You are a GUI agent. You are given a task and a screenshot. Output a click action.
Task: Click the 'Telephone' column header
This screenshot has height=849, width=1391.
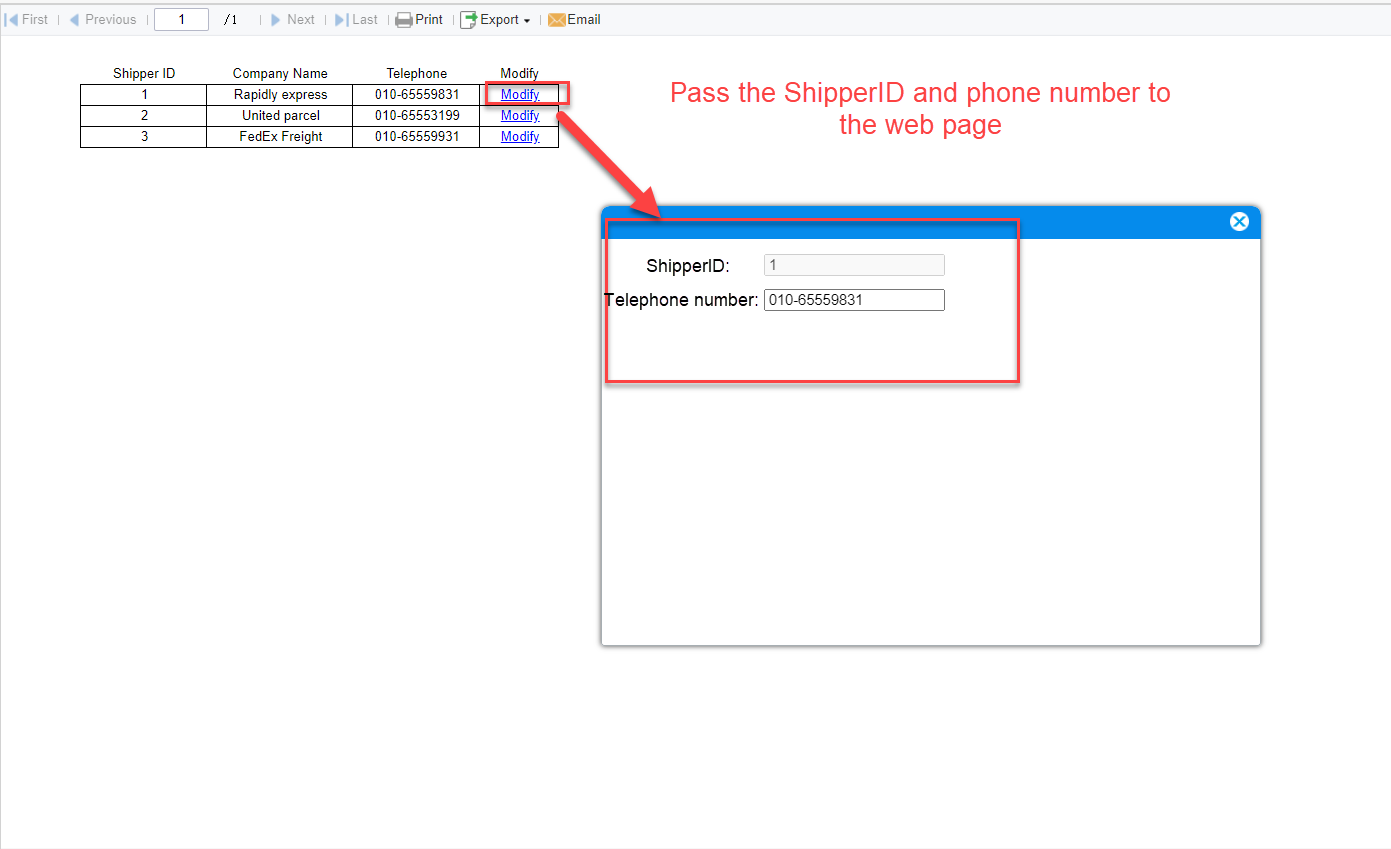pos(417,74)
